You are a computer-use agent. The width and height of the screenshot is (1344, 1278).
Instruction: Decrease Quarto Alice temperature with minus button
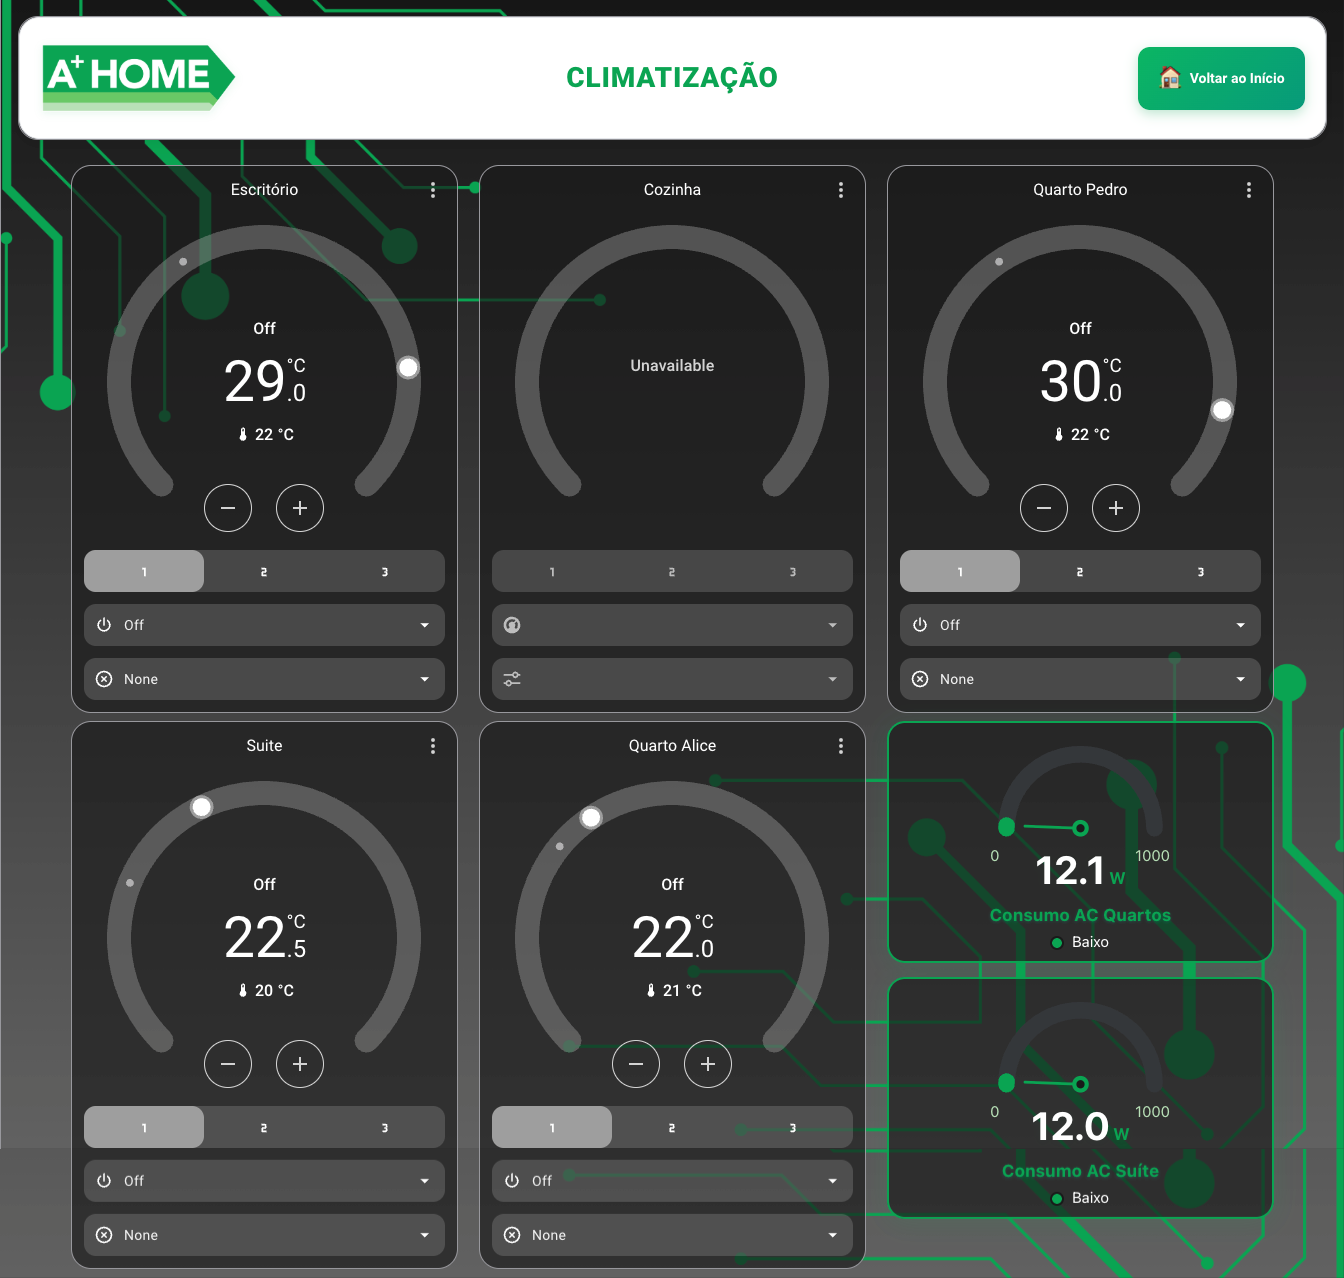pos(636,1064)
